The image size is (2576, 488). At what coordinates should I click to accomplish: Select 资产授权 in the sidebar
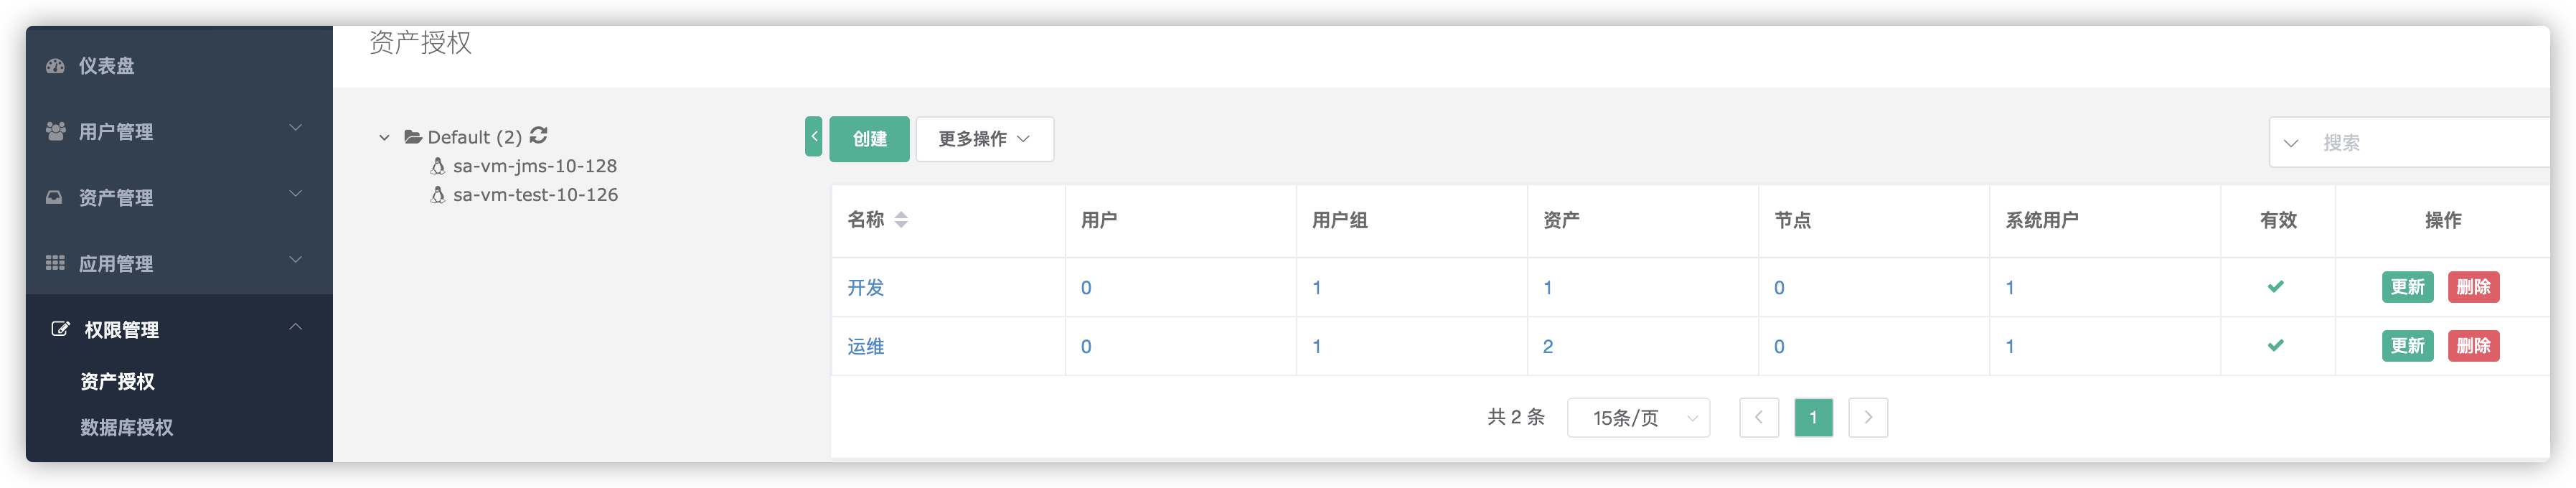coord(117,382)
